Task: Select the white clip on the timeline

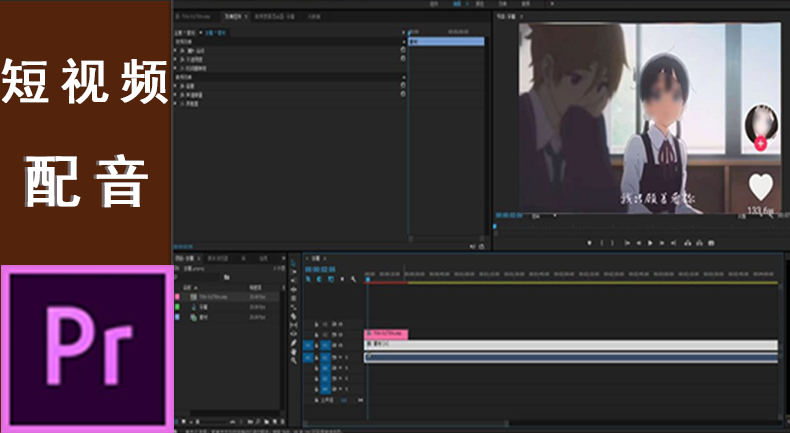Action: pyautogui.click(x=570, y=345)
